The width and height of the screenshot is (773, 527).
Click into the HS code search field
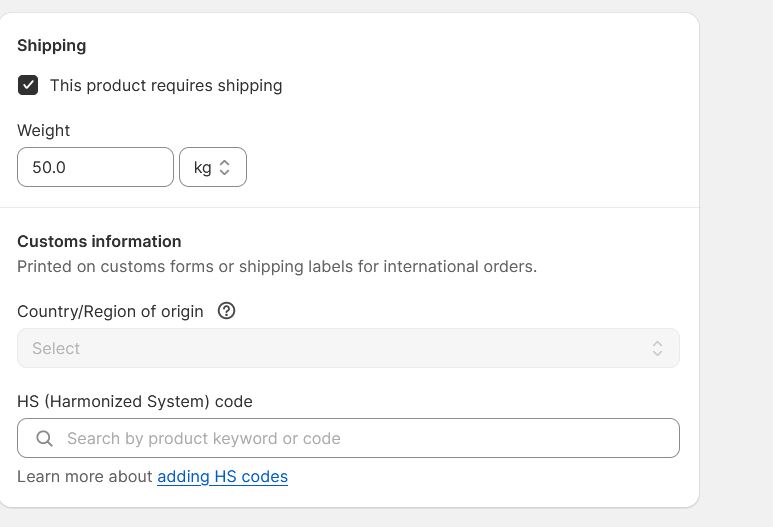(348, 438)
